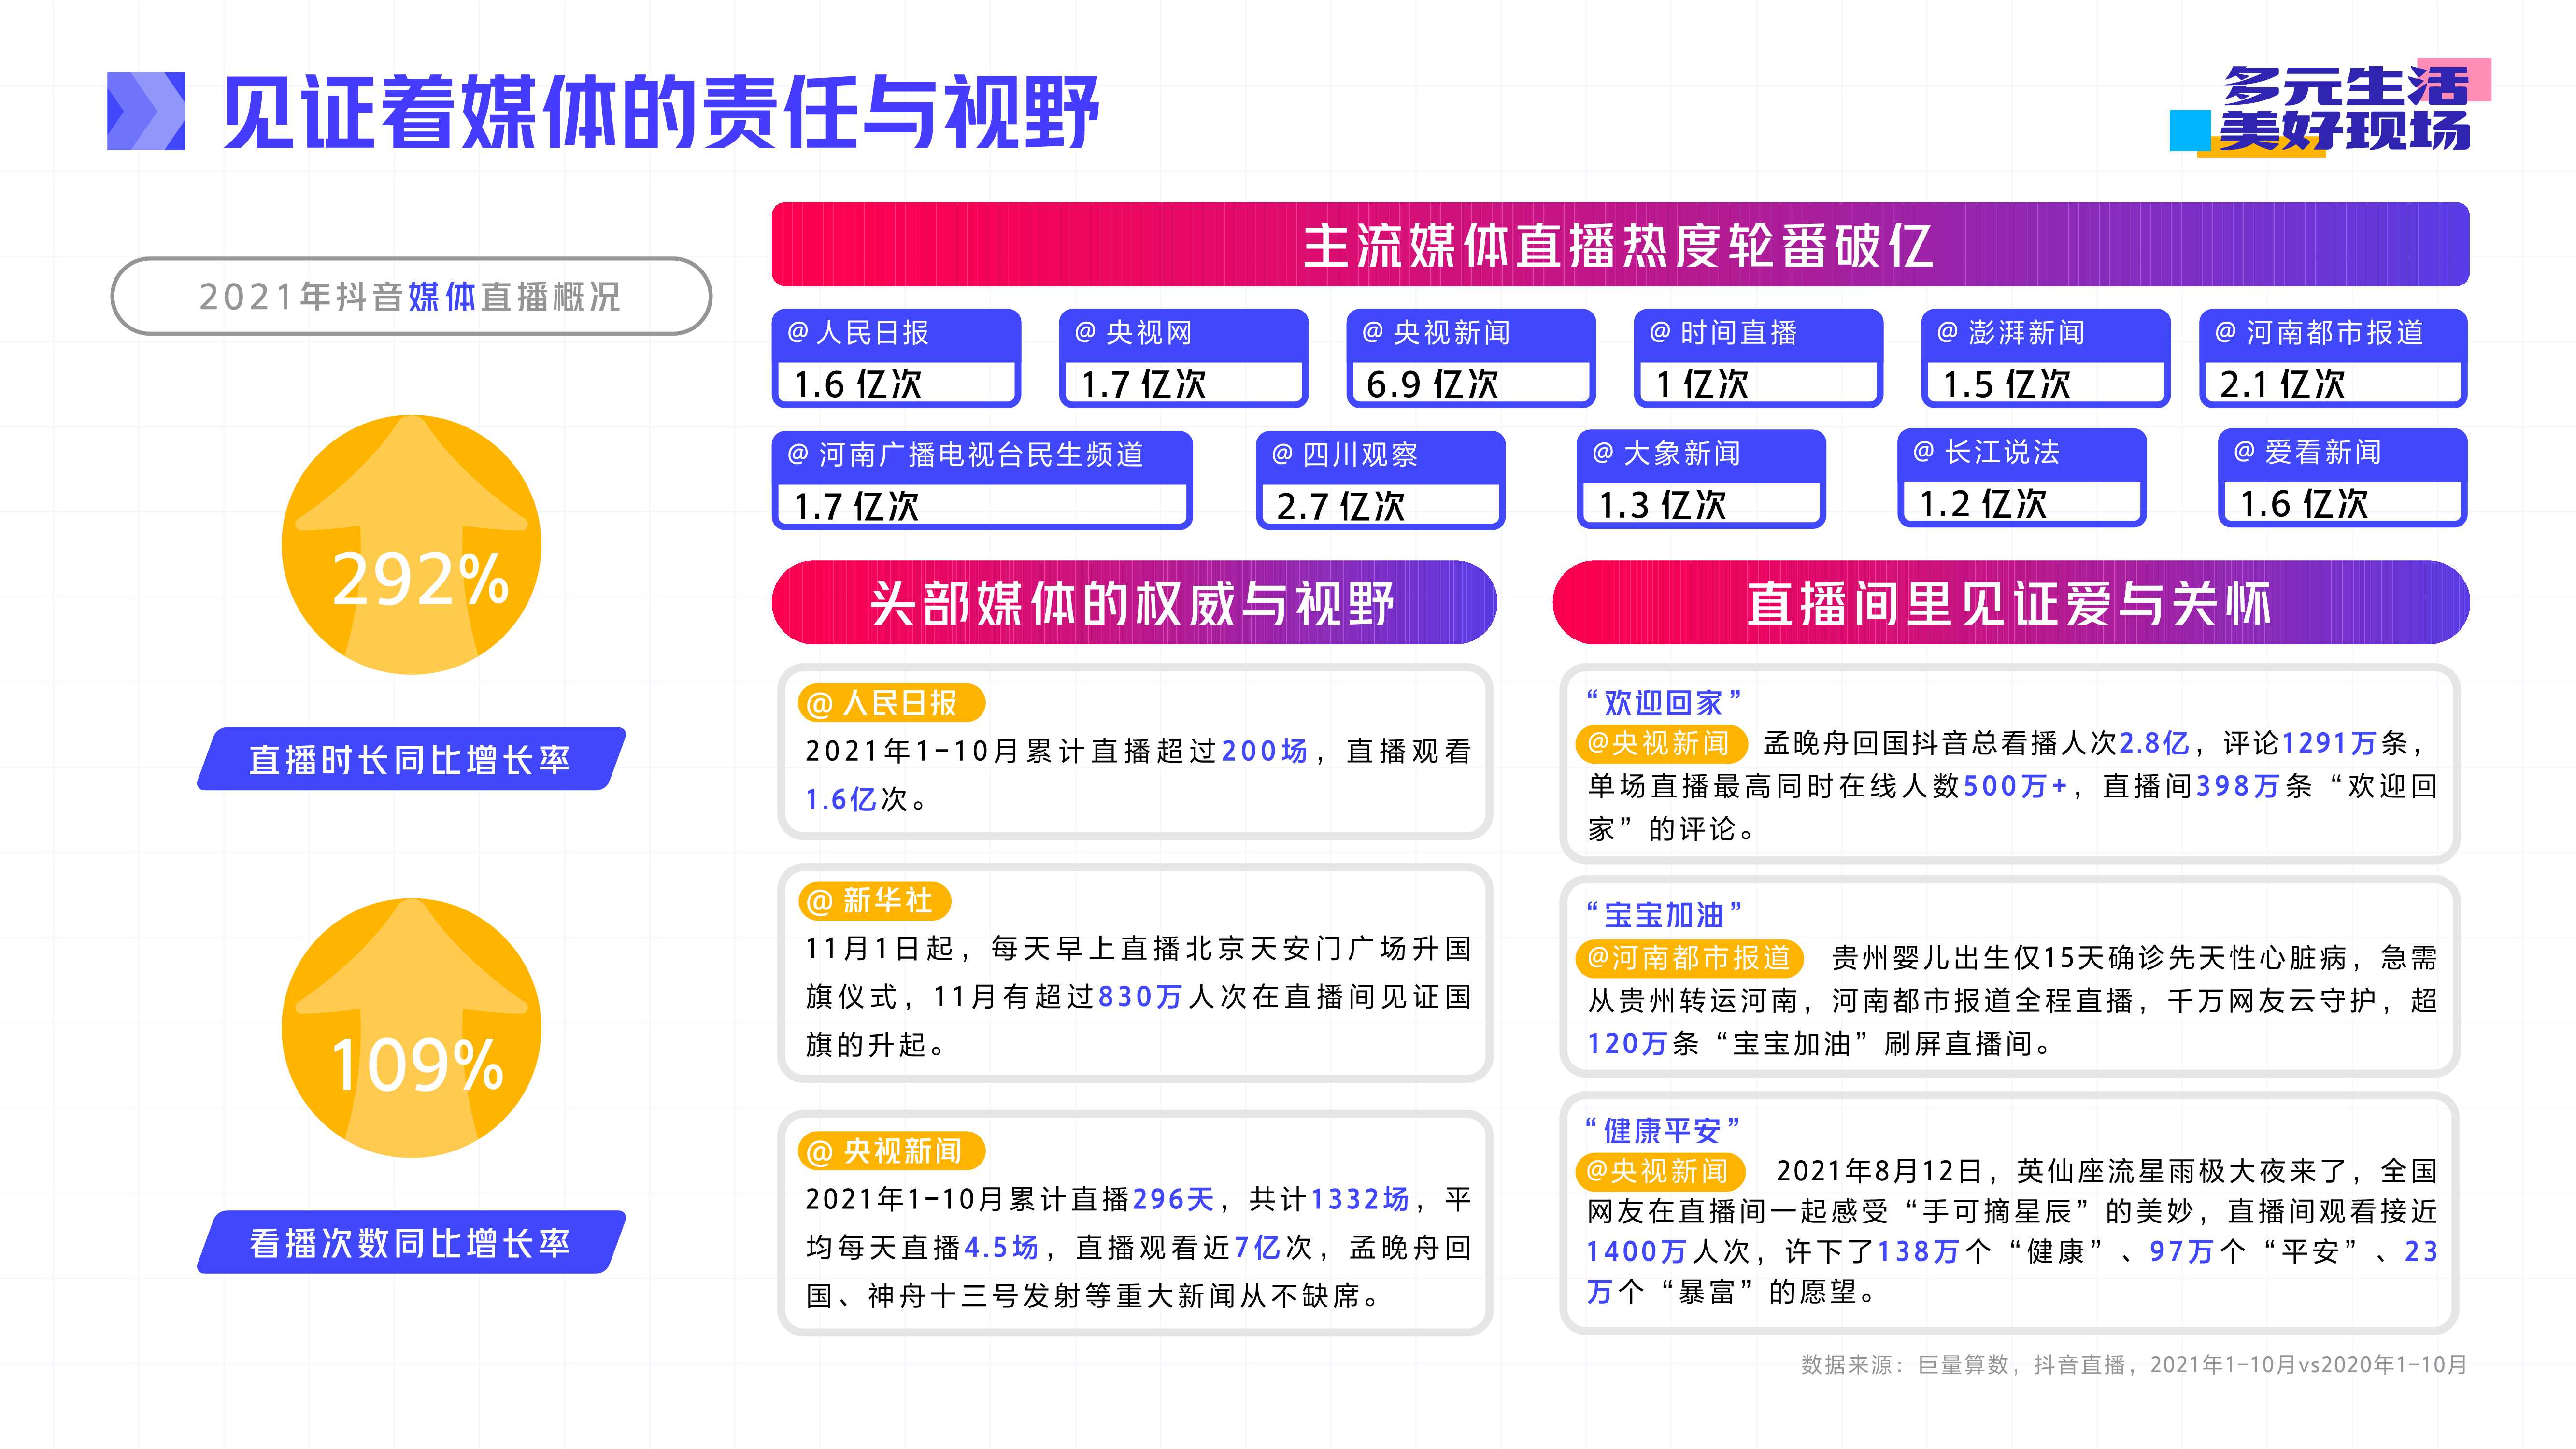Click the "健康平安" heading

click(x=1663, y=1130)
